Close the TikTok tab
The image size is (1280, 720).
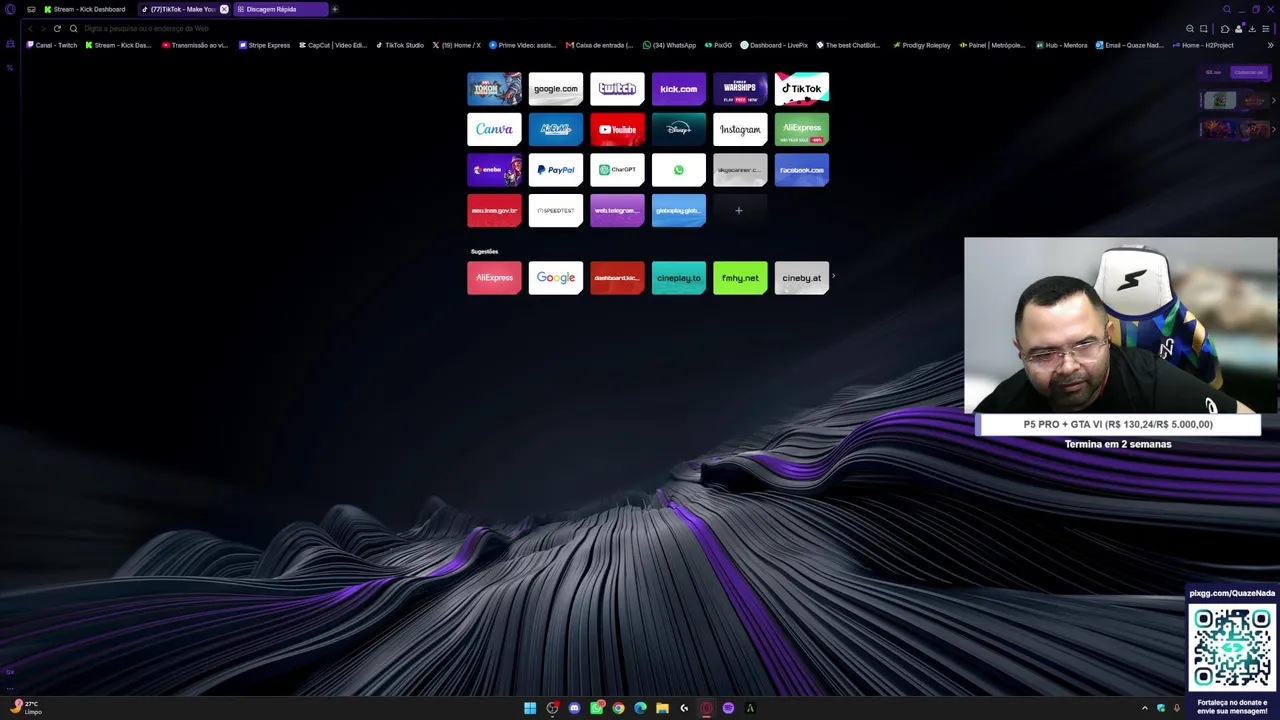224,9
